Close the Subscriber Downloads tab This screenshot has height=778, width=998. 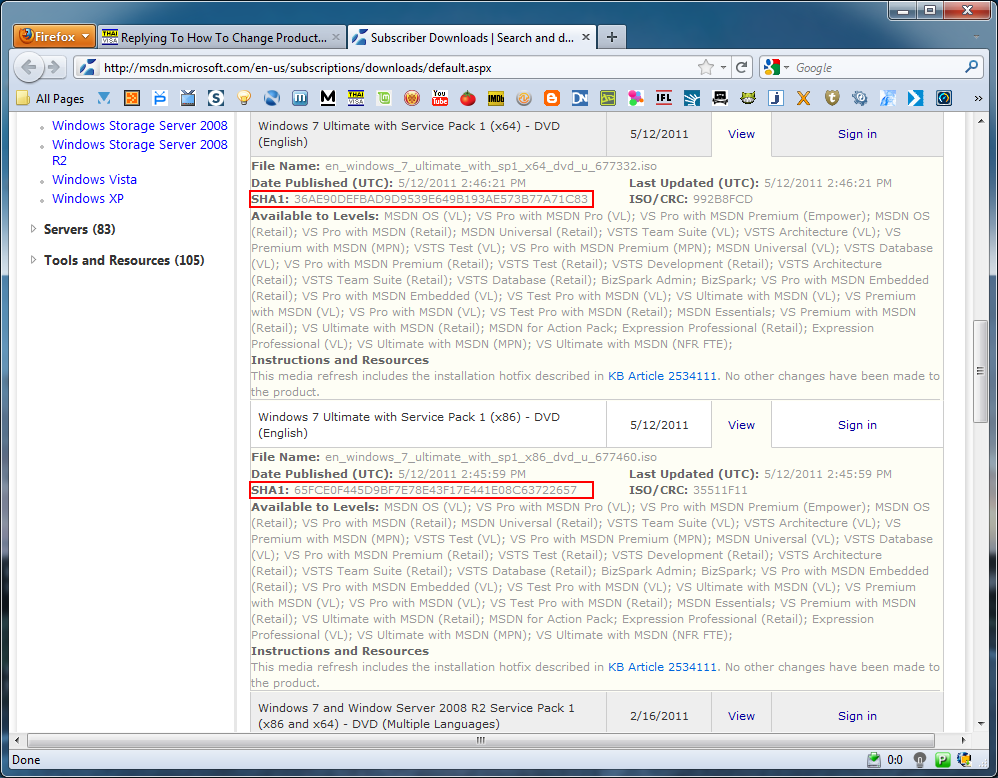click(586, 37)
